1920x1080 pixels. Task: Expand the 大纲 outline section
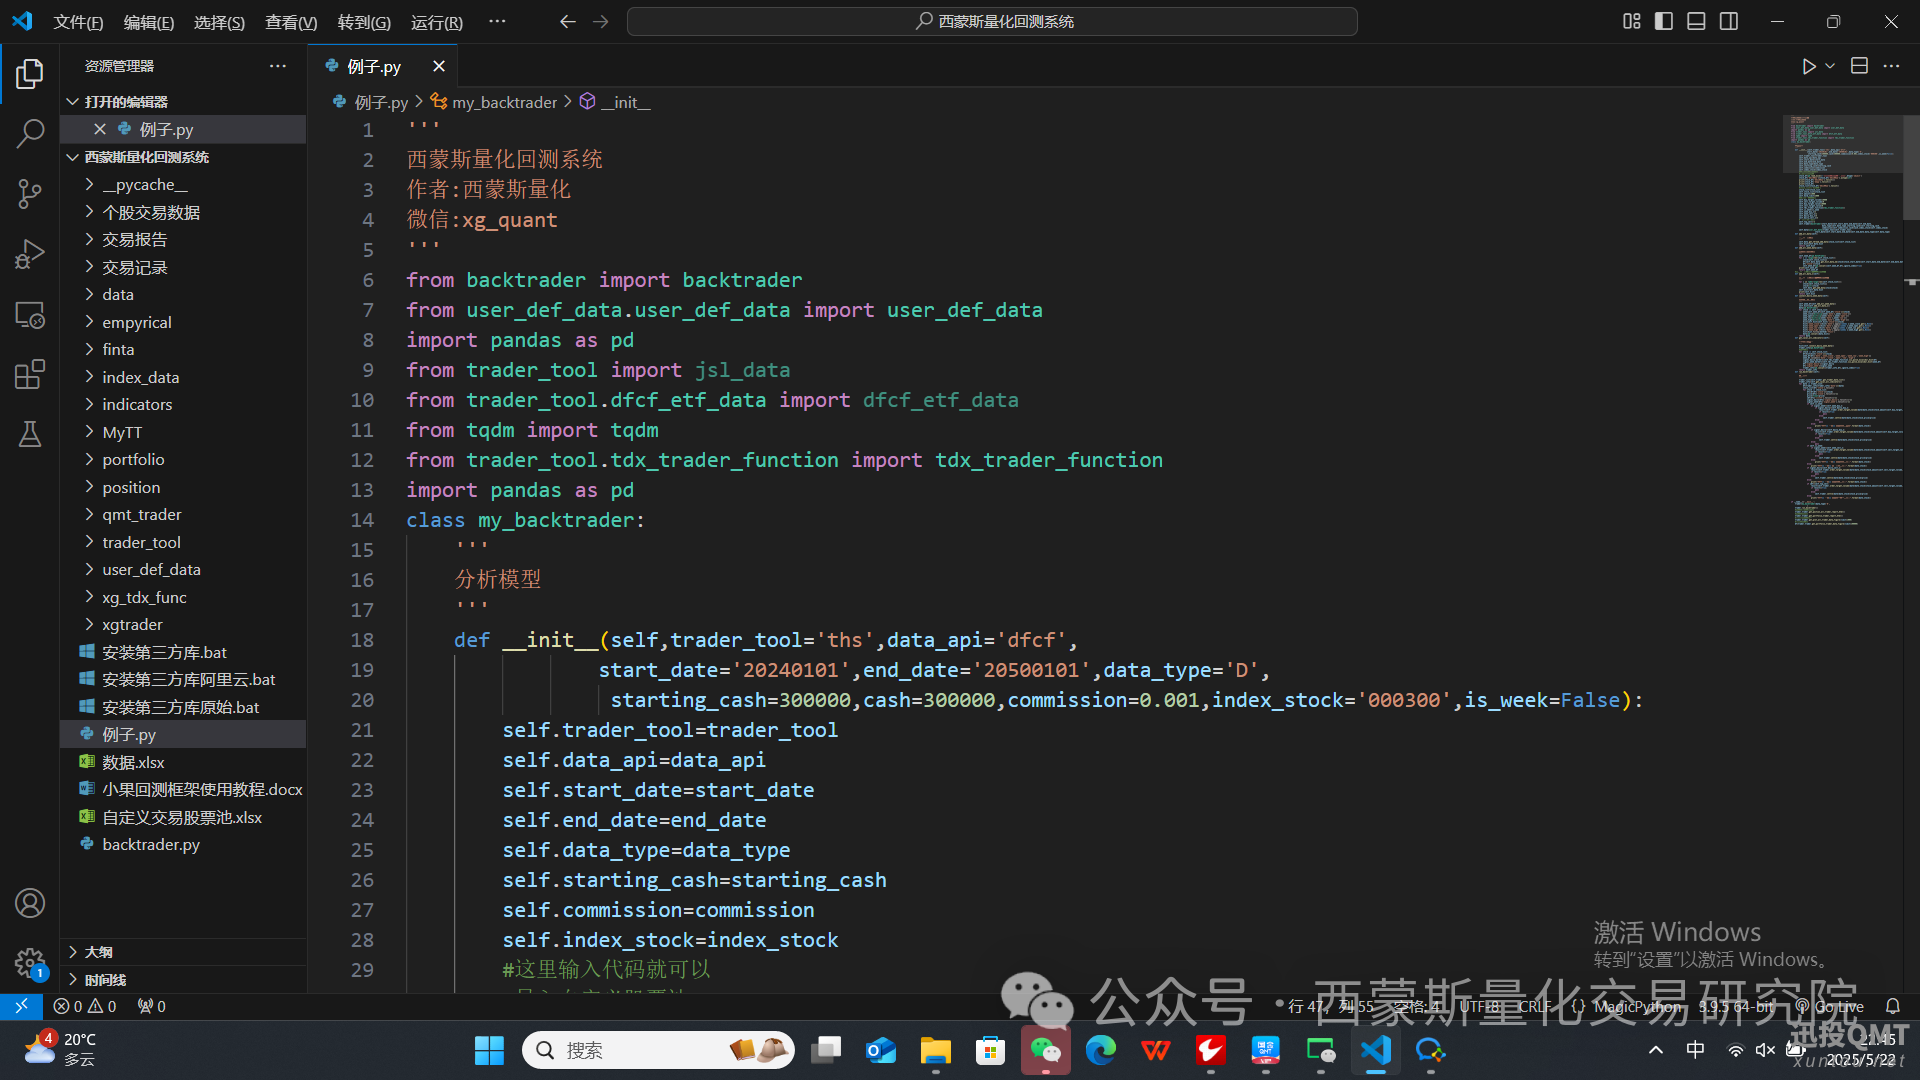183,952
